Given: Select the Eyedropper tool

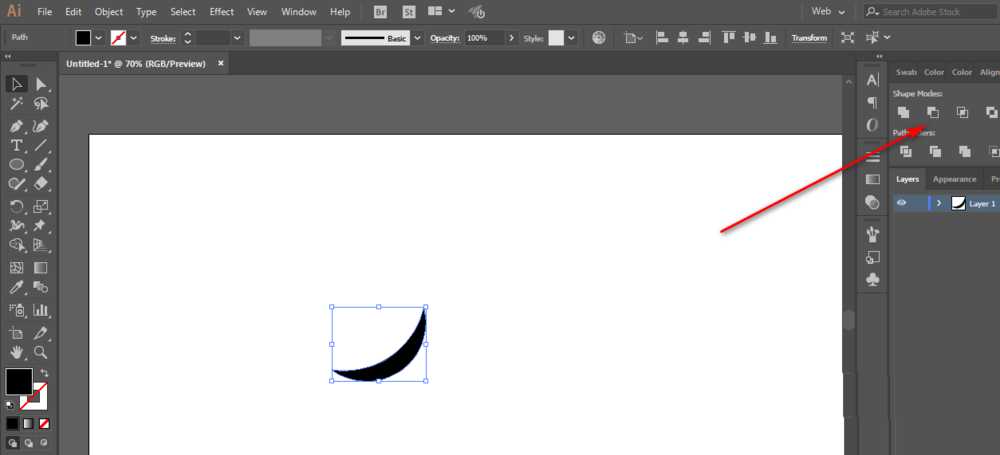Looking at the screenshot, I should (x=17, y=288).
